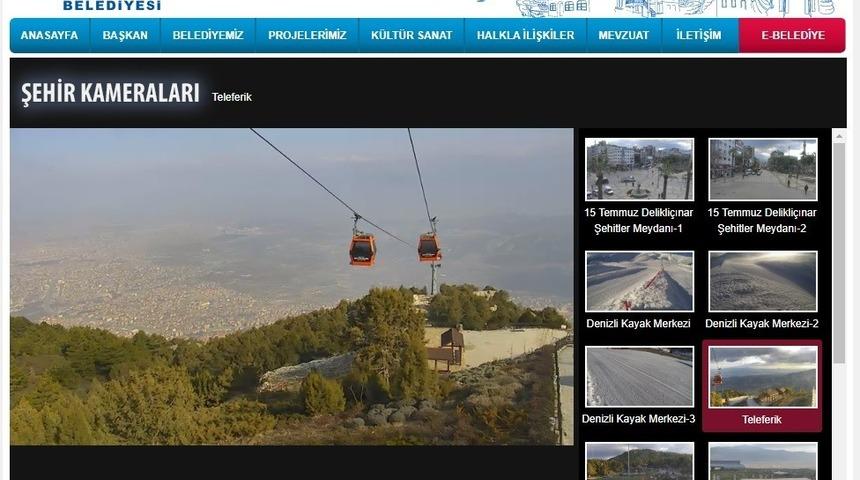Open the ANASAYFA menu item
This screenshot has height=480, width=860.
[49, 35]
